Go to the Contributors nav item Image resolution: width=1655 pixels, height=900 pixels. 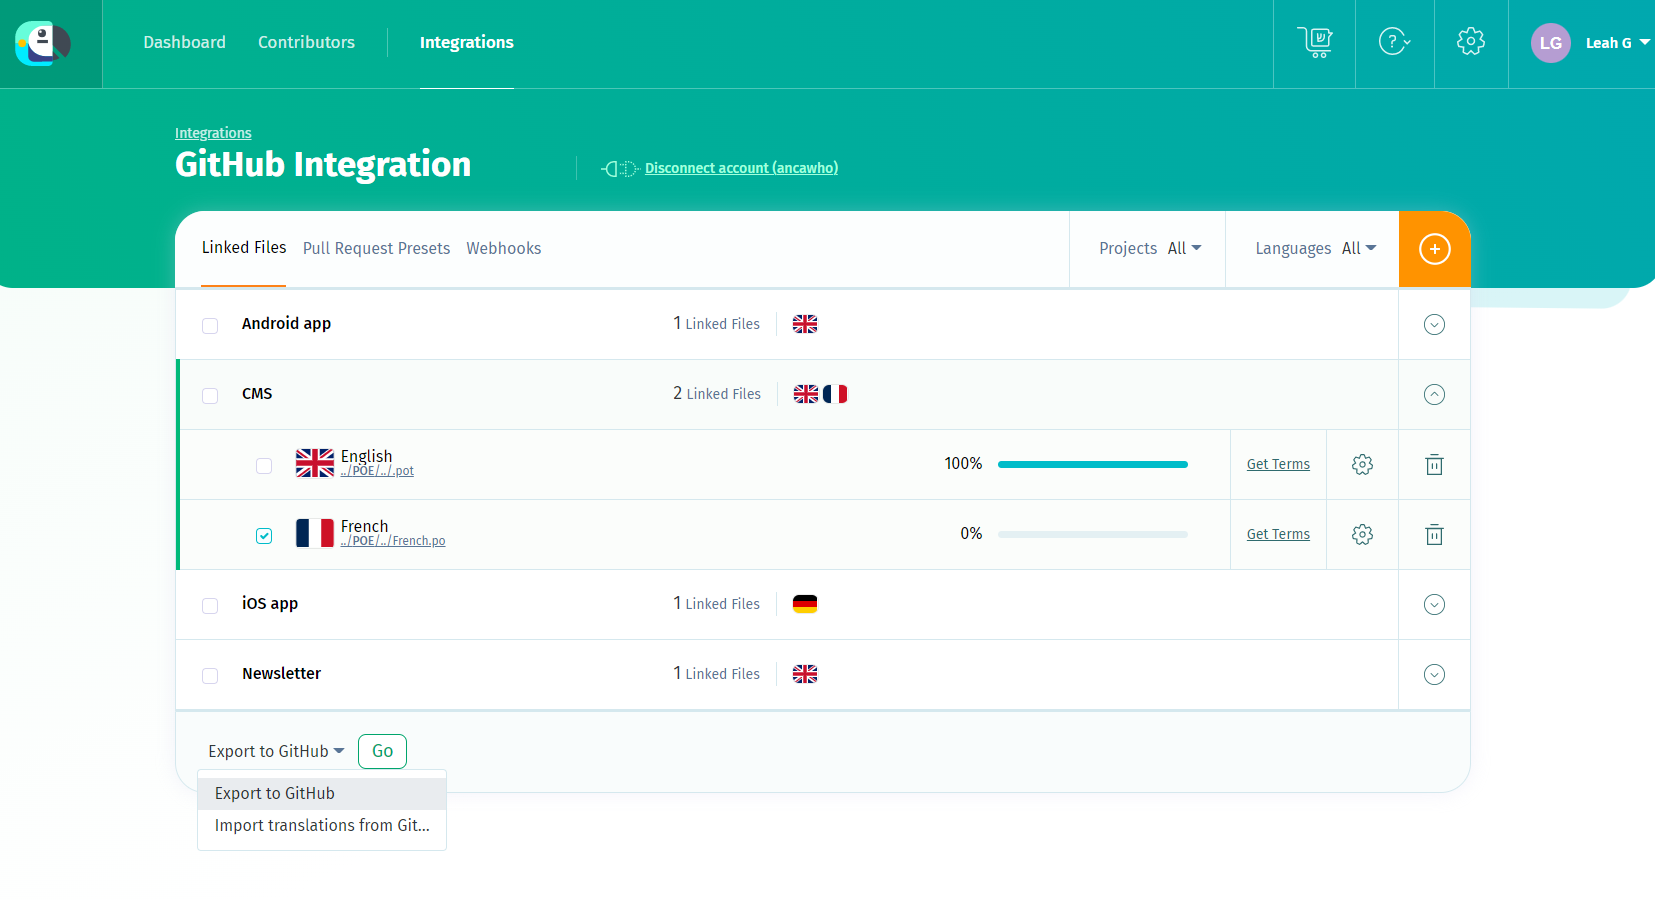click(306, 42)
